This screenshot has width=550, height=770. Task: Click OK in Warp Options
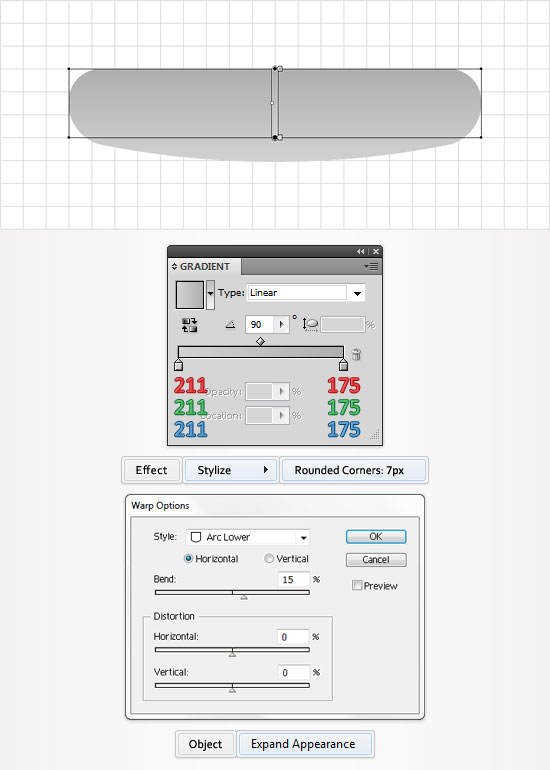[x=376, y=536]
